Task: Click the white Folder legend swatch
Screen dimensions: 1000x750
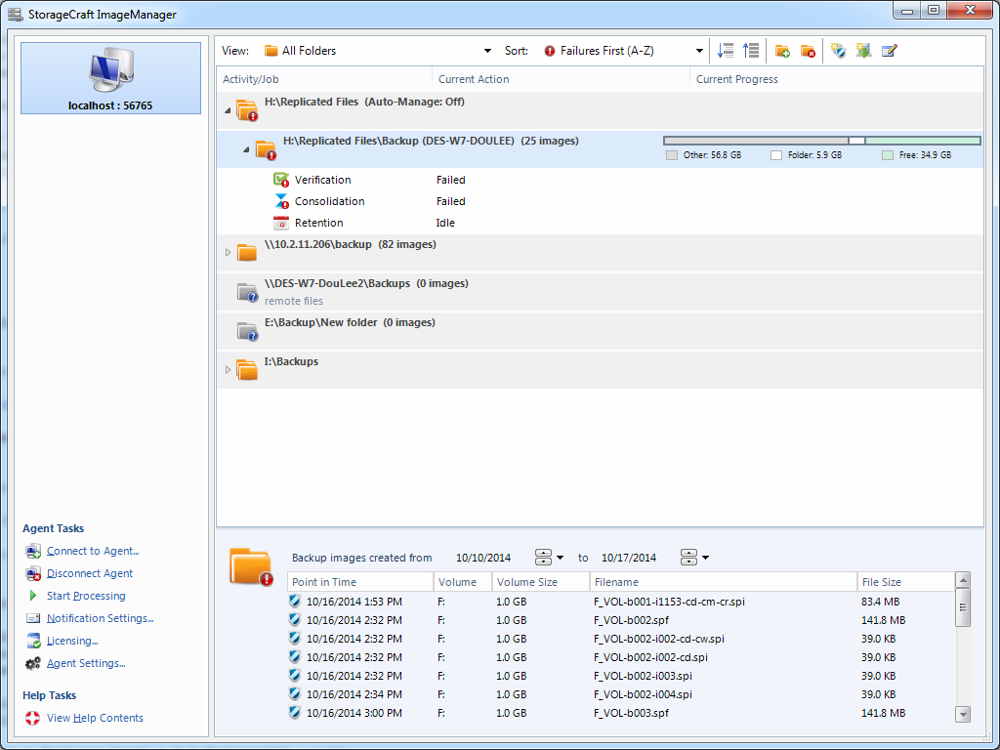Action: [x=776, y=155]
